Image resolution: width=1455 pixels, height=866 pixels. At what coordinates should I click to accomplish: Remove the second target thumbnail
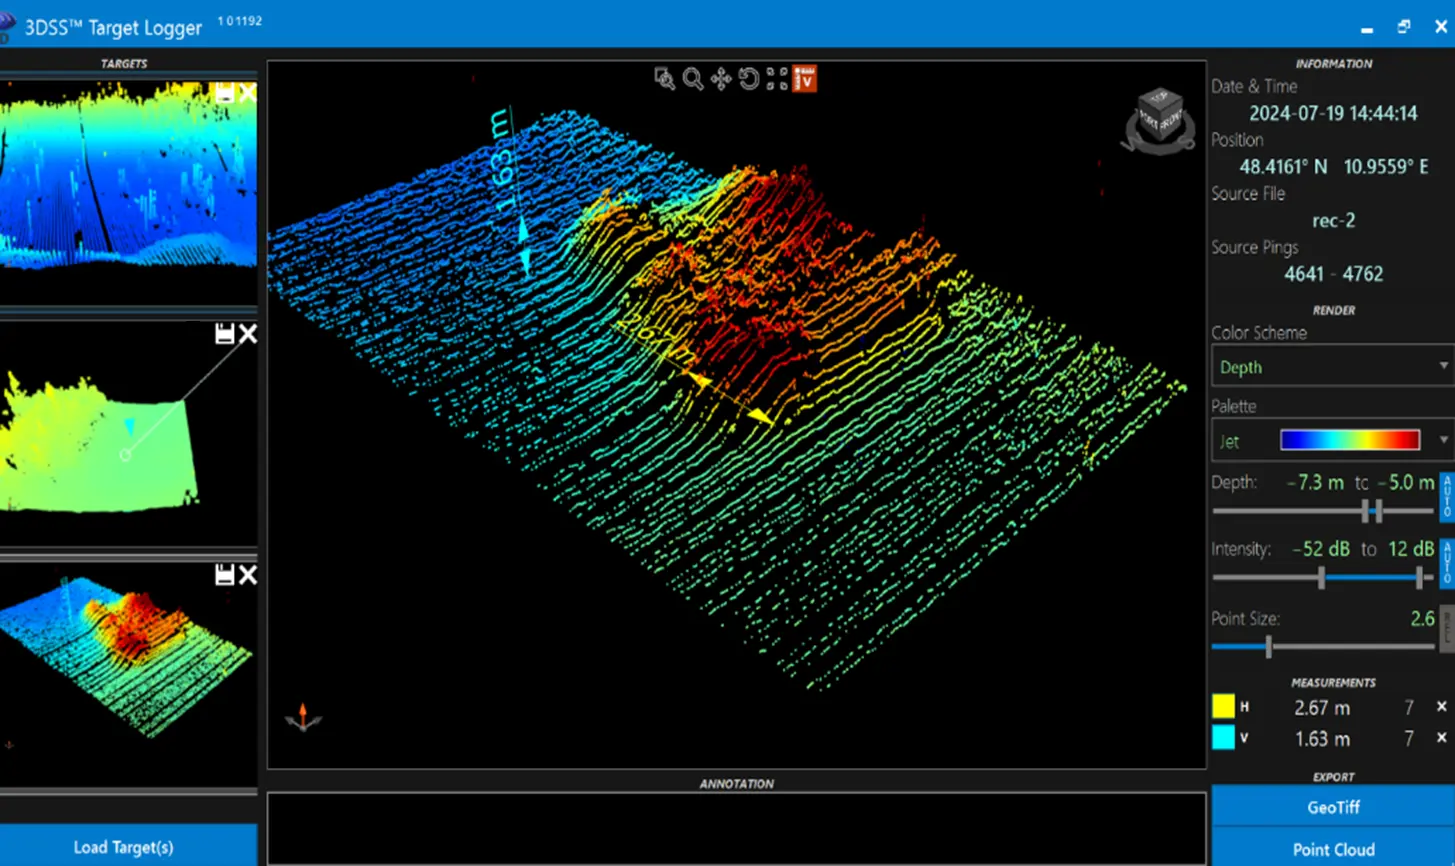[248, 334]
